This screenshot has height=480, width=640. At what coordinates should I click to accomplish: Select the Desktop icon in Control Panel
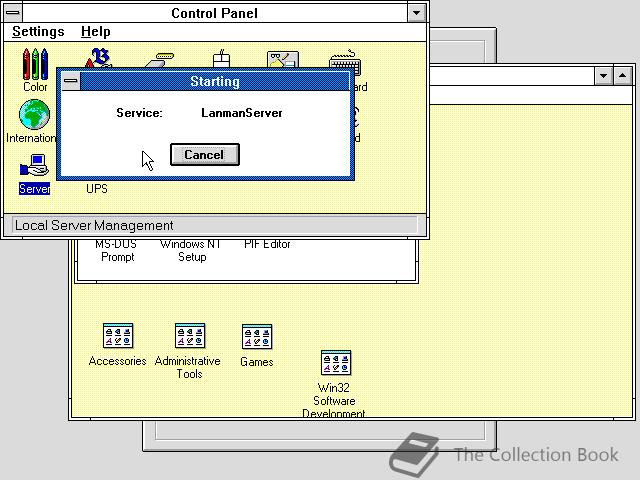pyautogui.click(x=283, y=59)
